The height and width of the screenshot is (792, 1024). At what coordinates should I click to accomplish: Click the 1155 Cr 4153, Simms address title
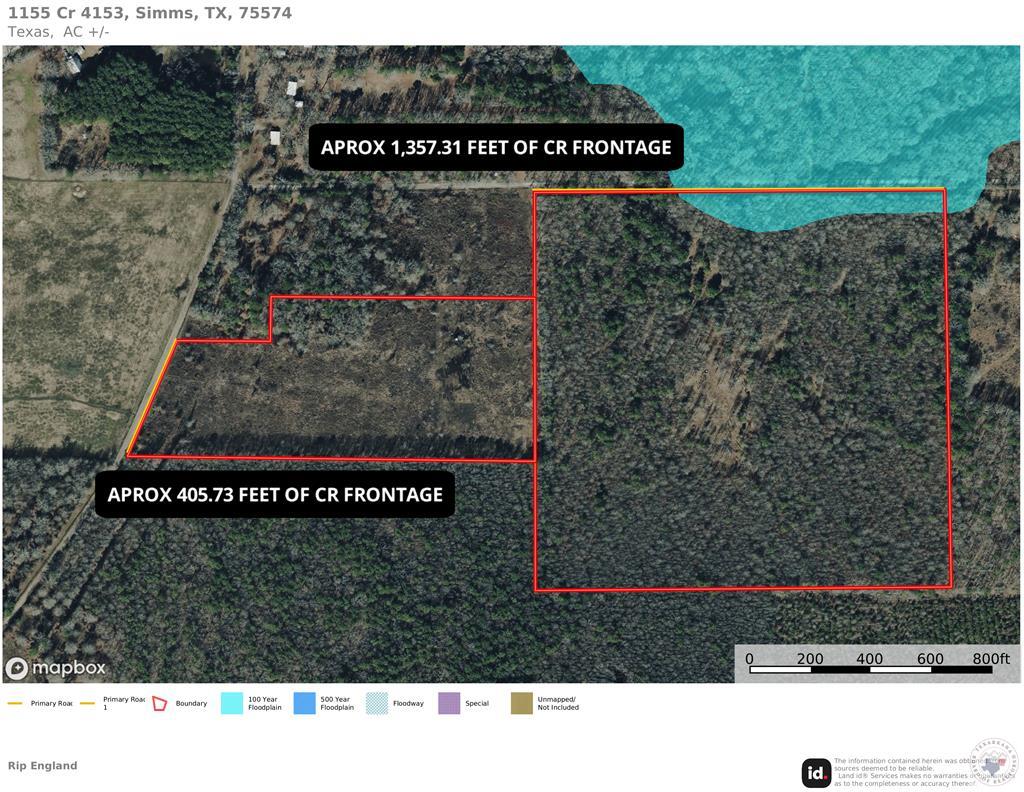point(150,12)
